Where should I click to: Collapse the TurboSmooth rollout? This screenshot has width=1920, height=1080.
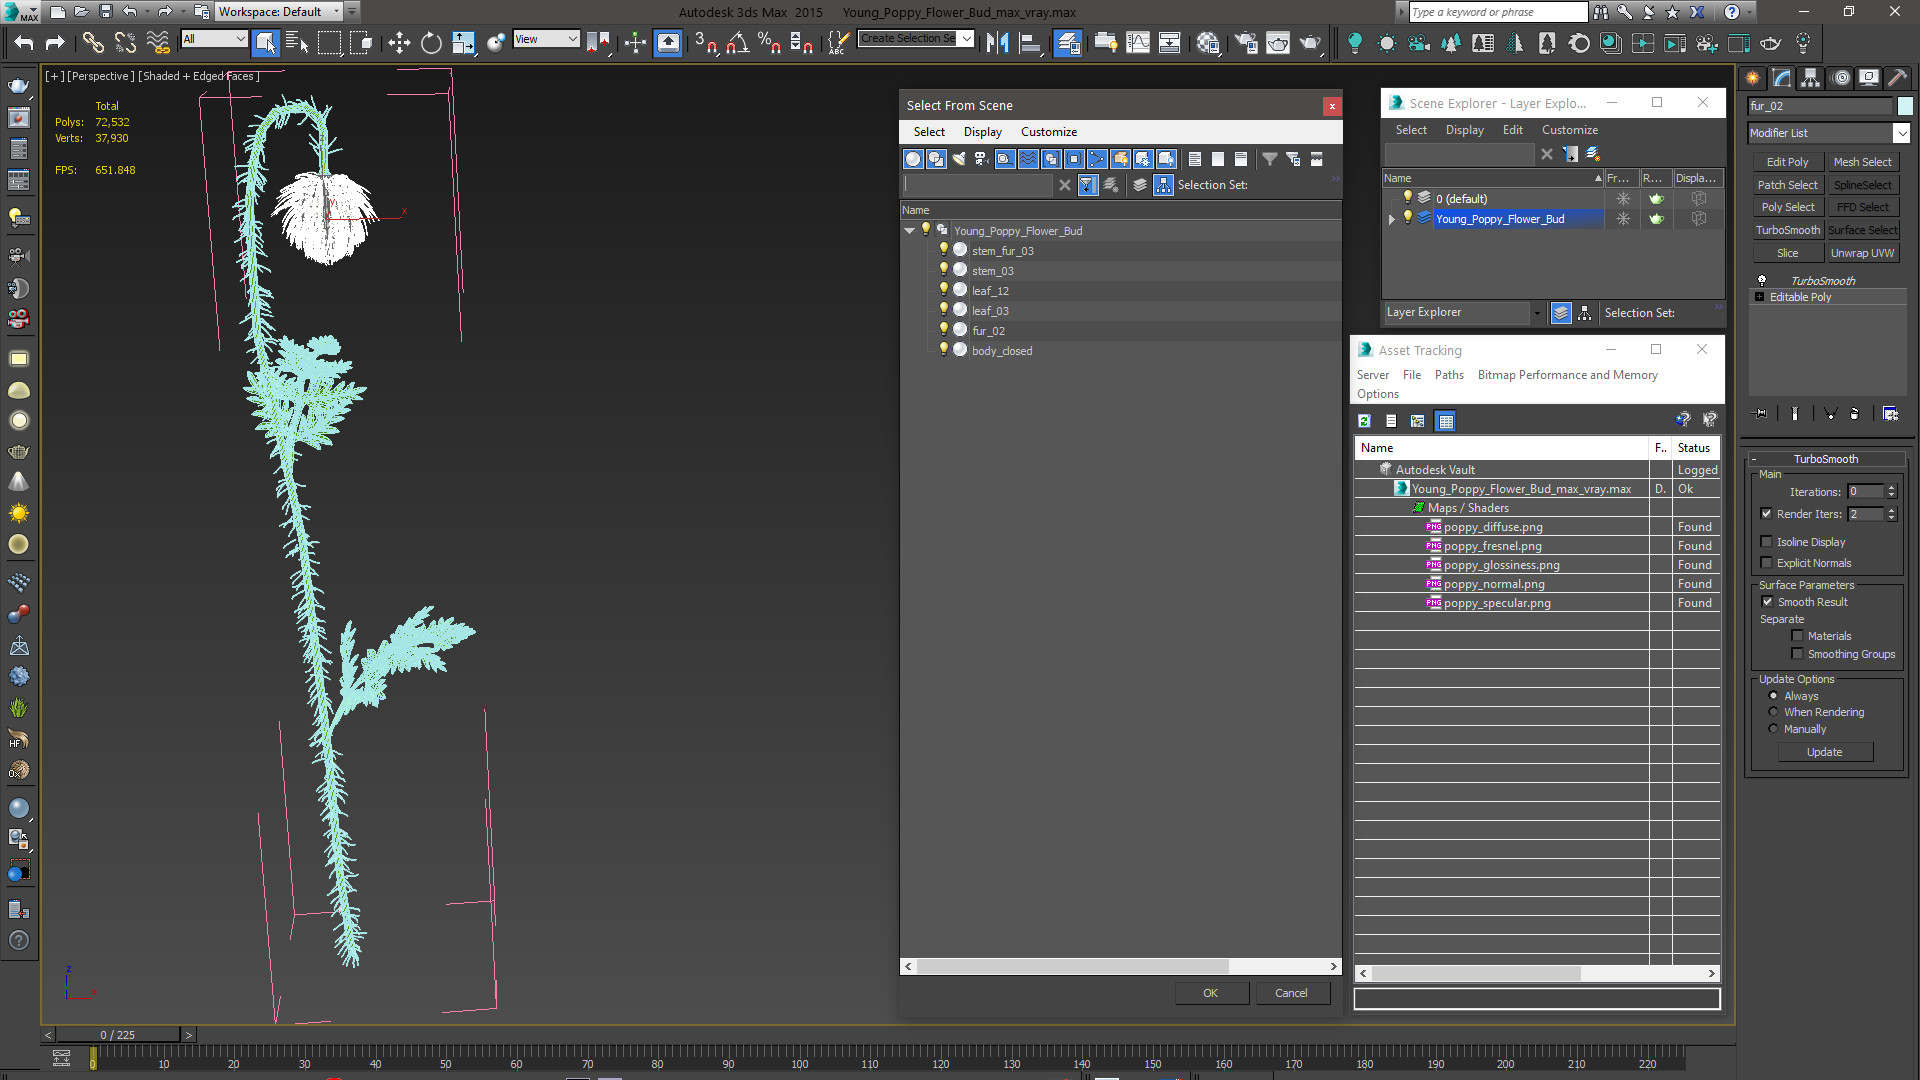click(x=1825, y=459)
